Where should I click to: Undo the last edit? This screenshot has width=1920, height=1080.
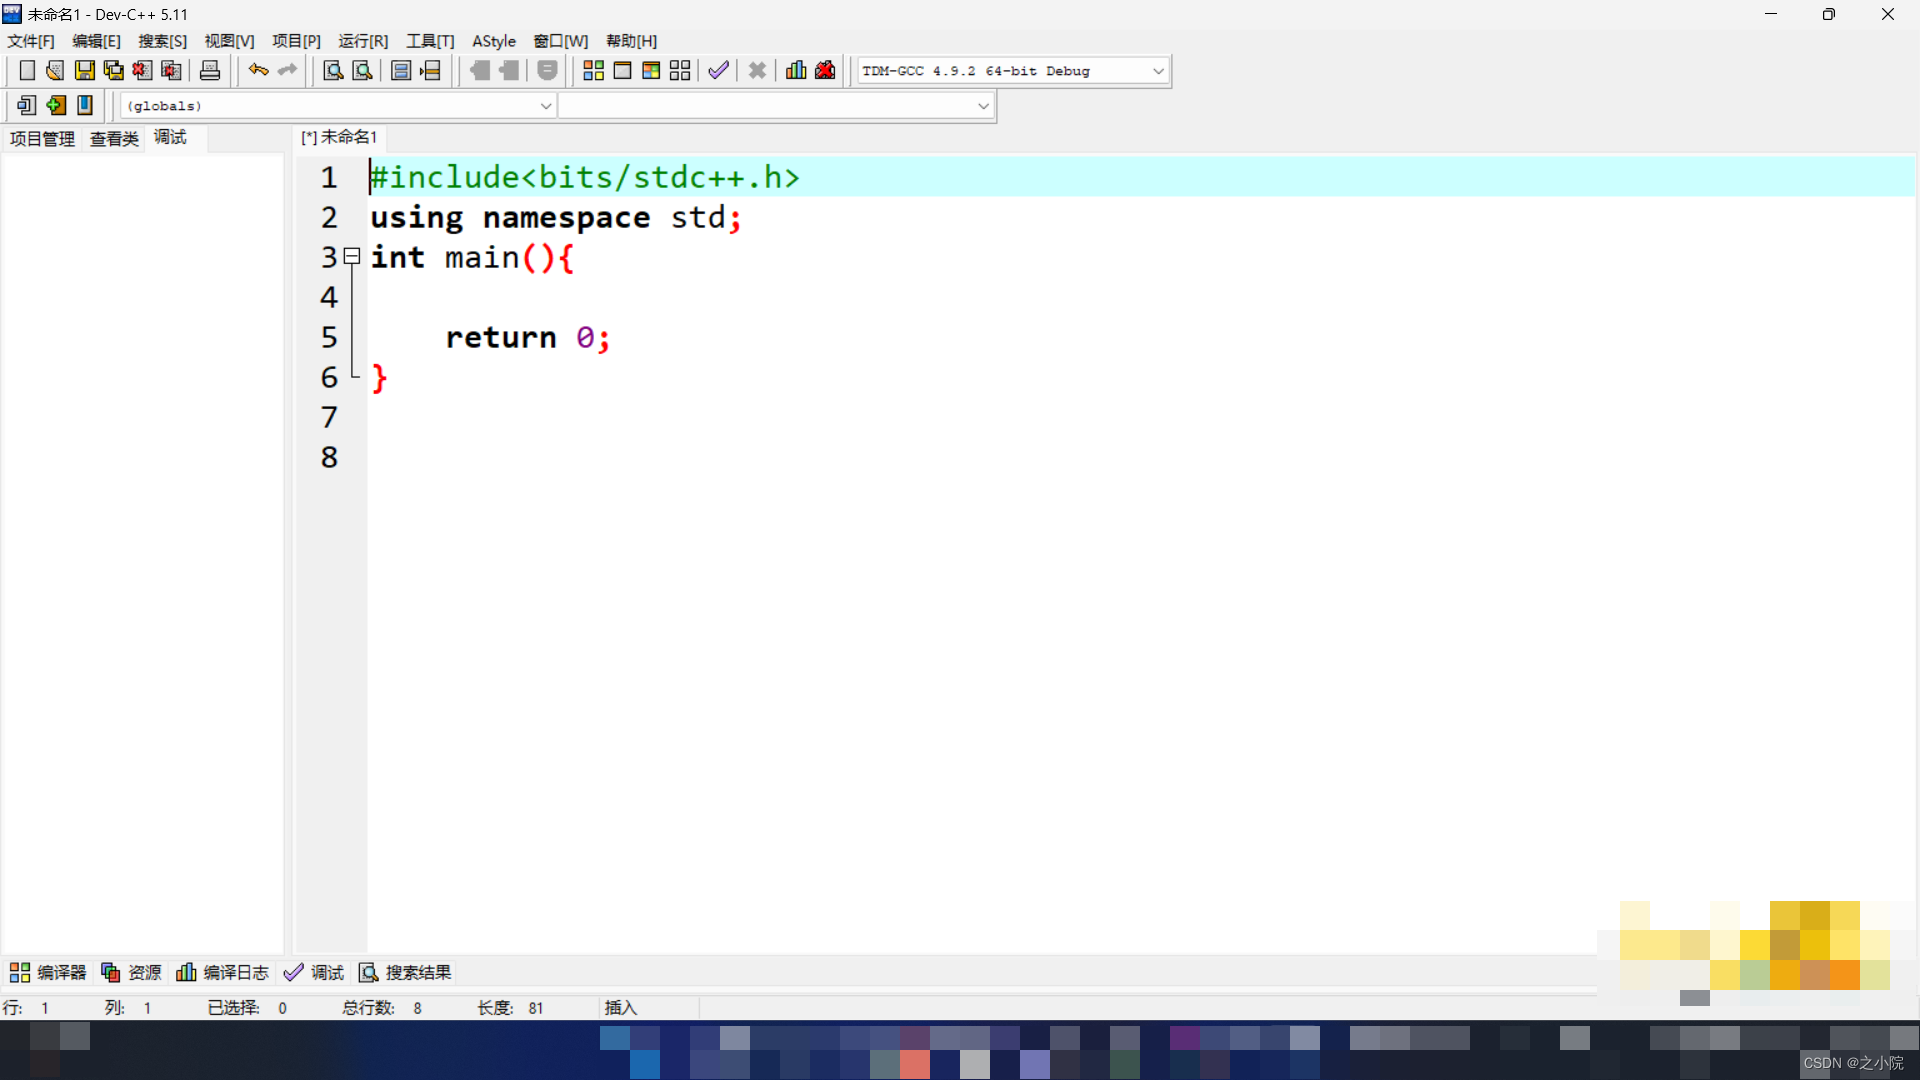pyautogui.click(x=257, y=70)
